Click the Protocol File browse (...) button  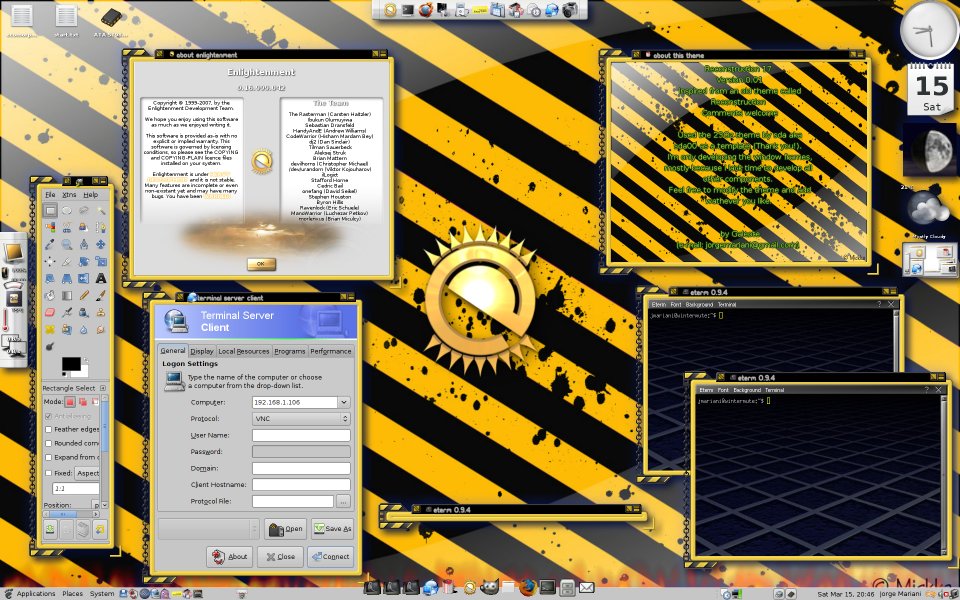pos(343,501)
